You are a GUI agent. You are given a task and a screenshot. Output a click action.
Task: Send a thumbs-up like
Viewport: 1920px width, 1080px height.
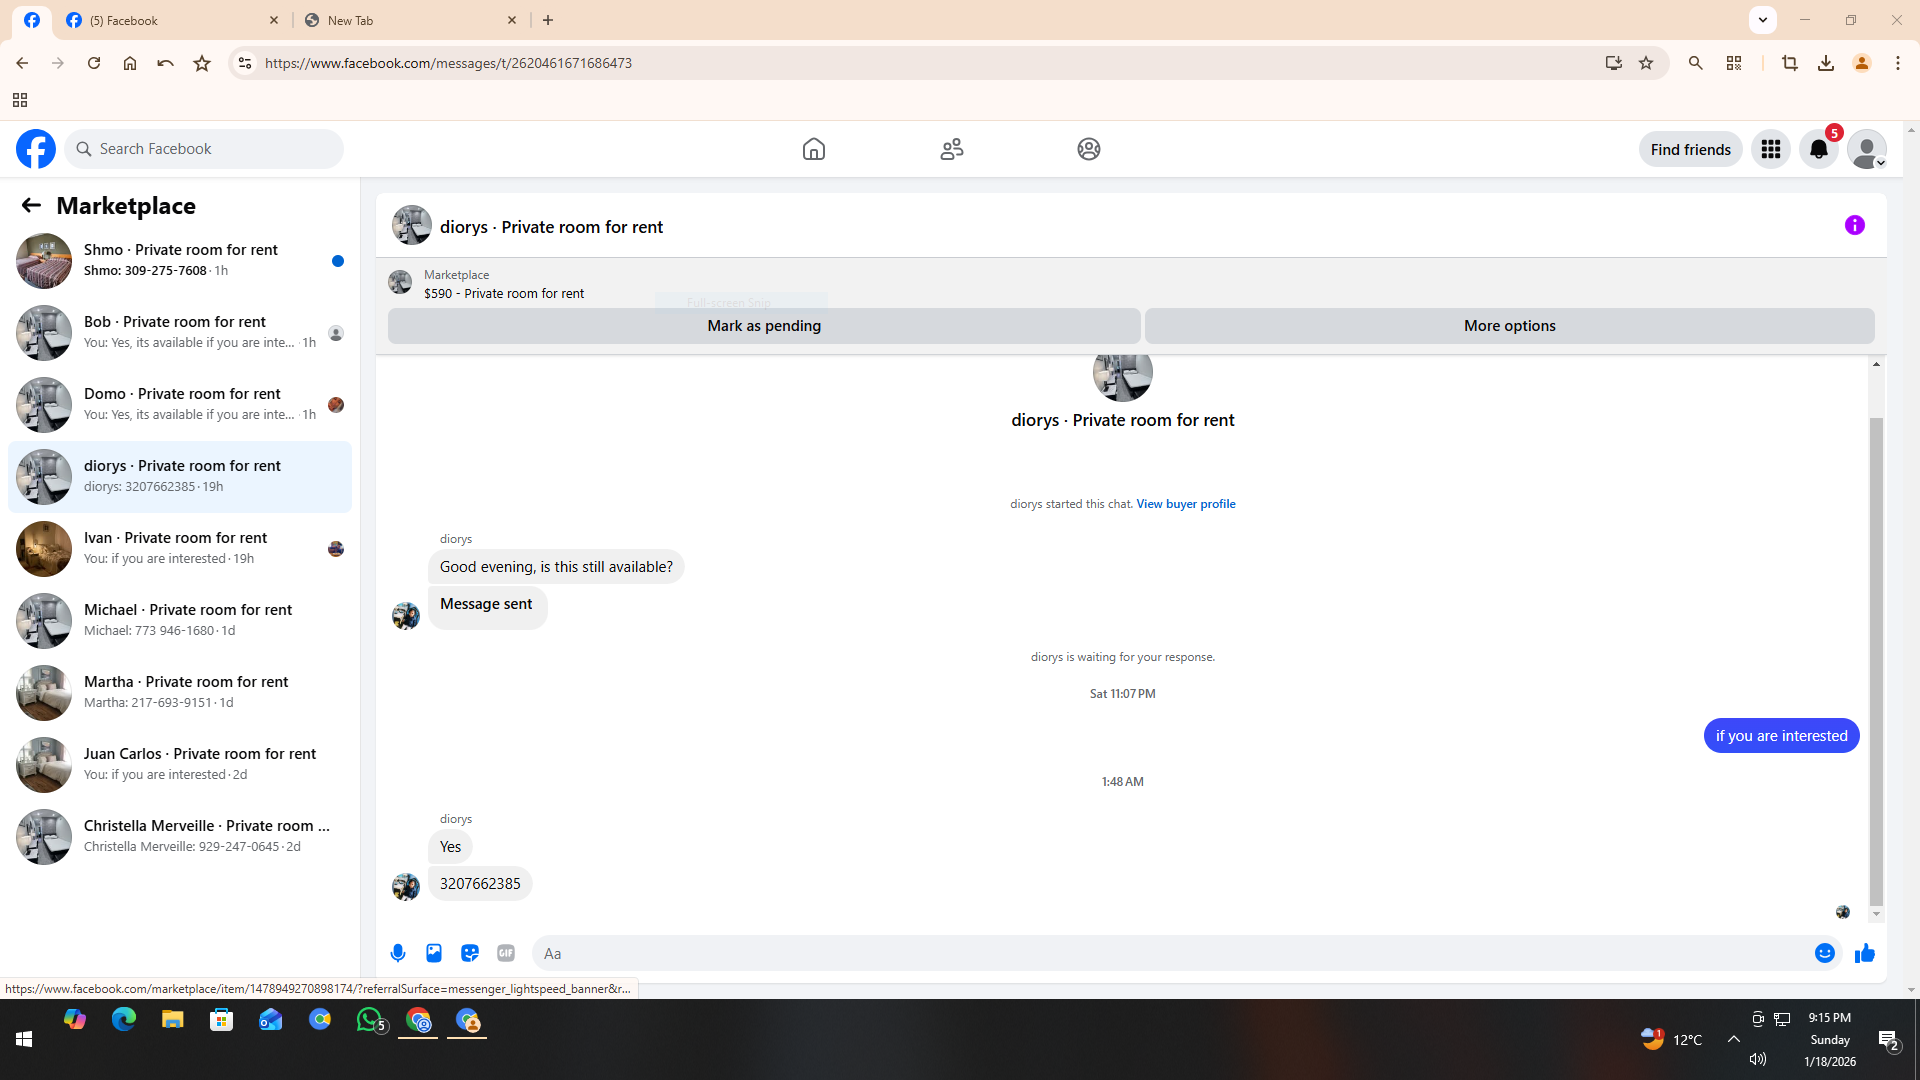[x=1864, y=953]
